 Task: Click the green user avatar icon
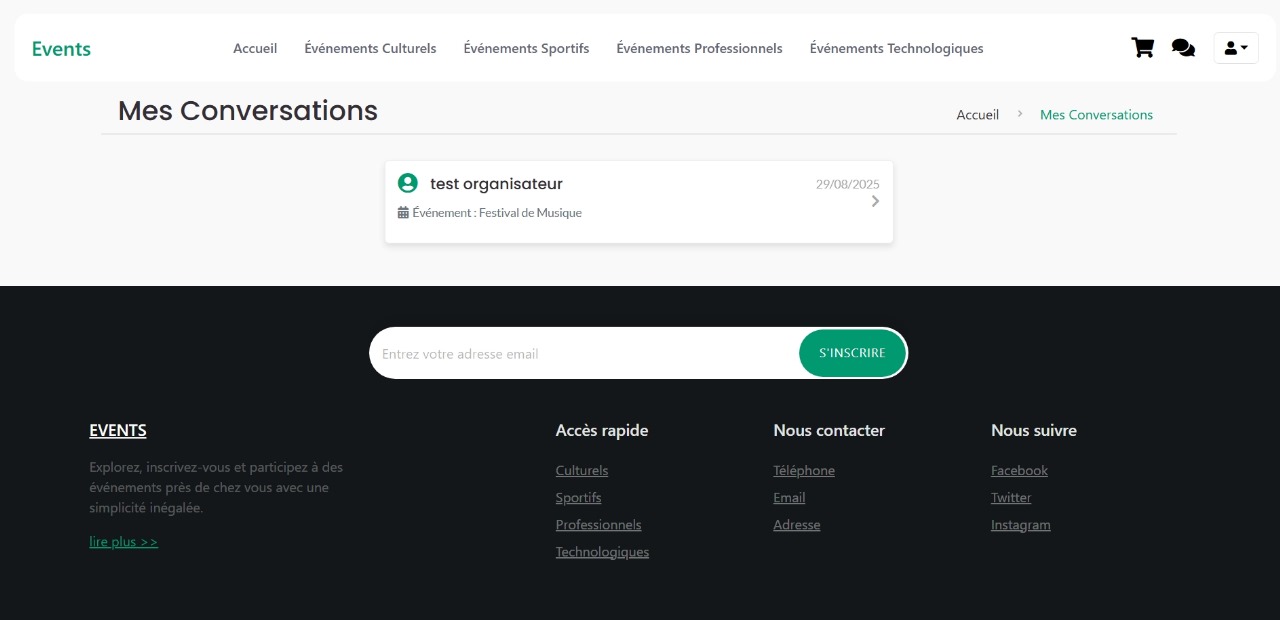point(407,183)
